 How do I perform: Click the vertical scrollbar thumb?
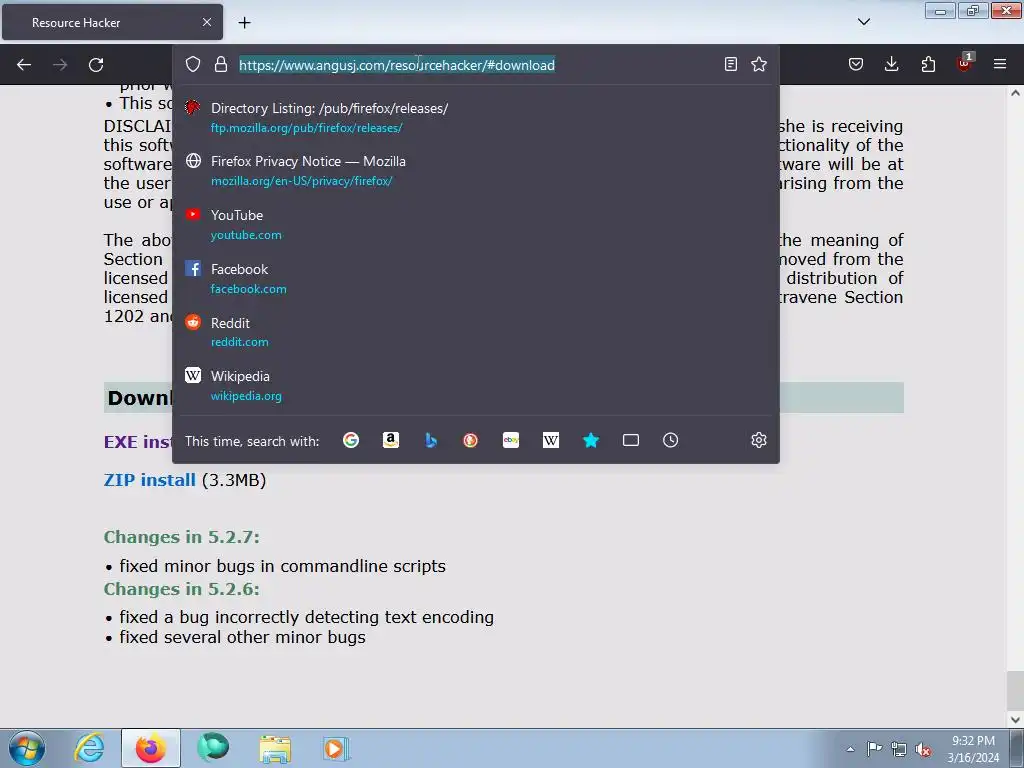[x=1015, y=691]
